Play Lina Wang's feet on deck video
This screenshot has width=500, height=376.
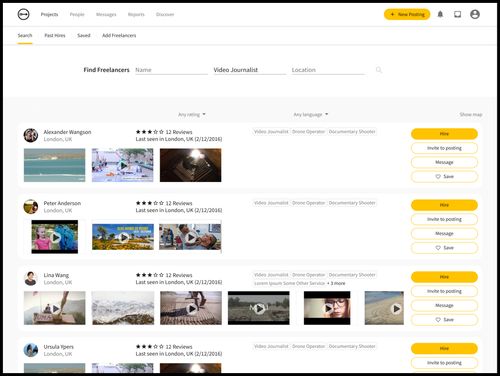click(191, 308)
